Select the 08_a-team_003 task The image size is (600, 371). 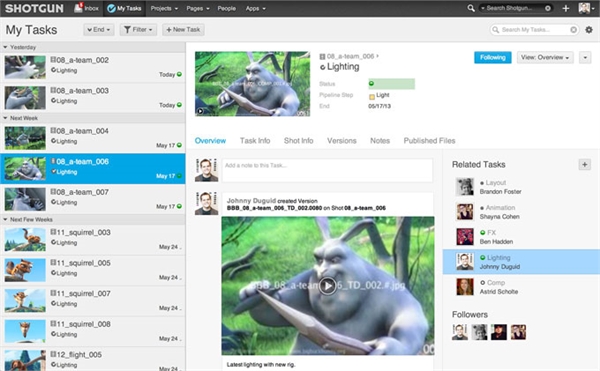point(93,98)
